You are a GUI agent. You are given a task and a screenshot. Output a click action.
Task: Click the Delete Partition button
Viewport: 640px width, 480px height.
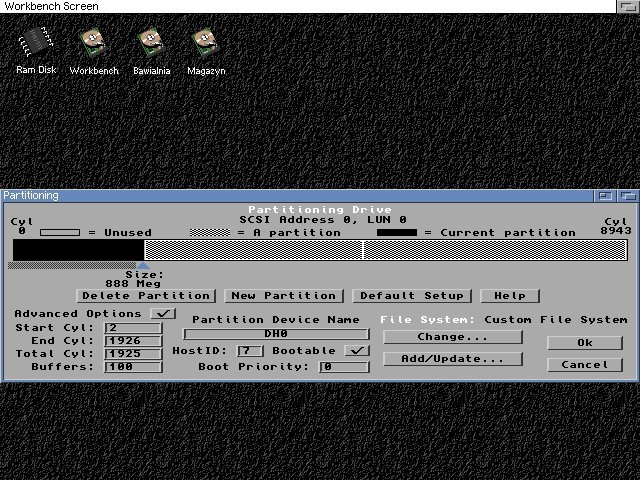(x=146, y=296)
